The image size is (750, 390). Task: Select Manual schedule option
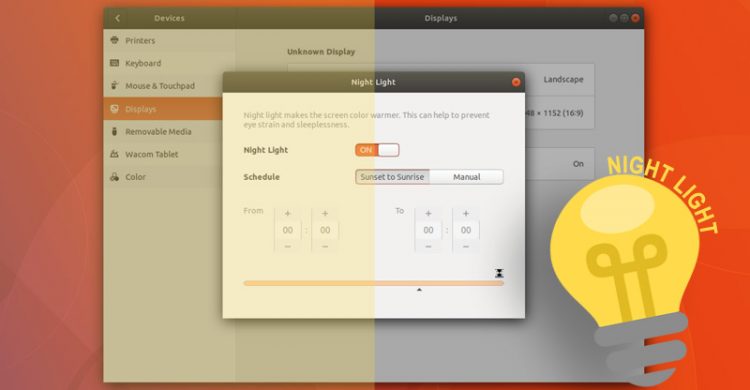(x=466, y=177)
